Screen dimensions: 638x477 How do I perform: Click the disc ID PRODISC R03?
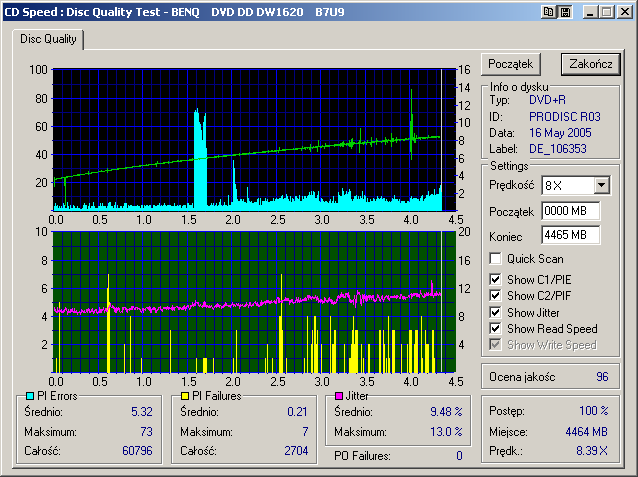coord(565,117)
